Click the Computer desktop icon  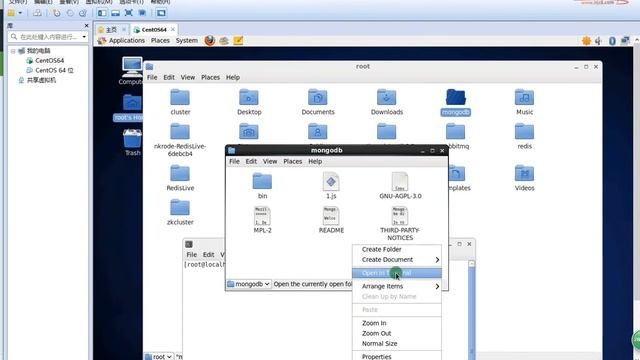point(131,71)
